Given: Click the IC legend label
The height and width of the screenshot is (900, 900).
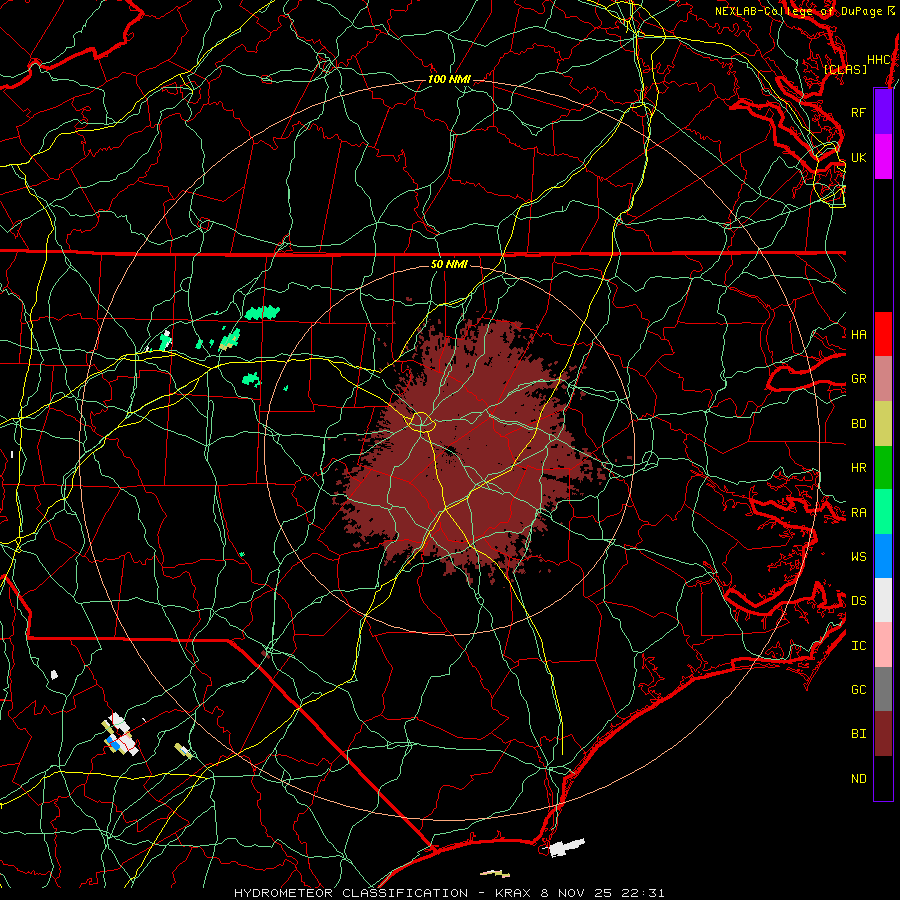Looking at the screenshot, I should [x=858, y=646].
